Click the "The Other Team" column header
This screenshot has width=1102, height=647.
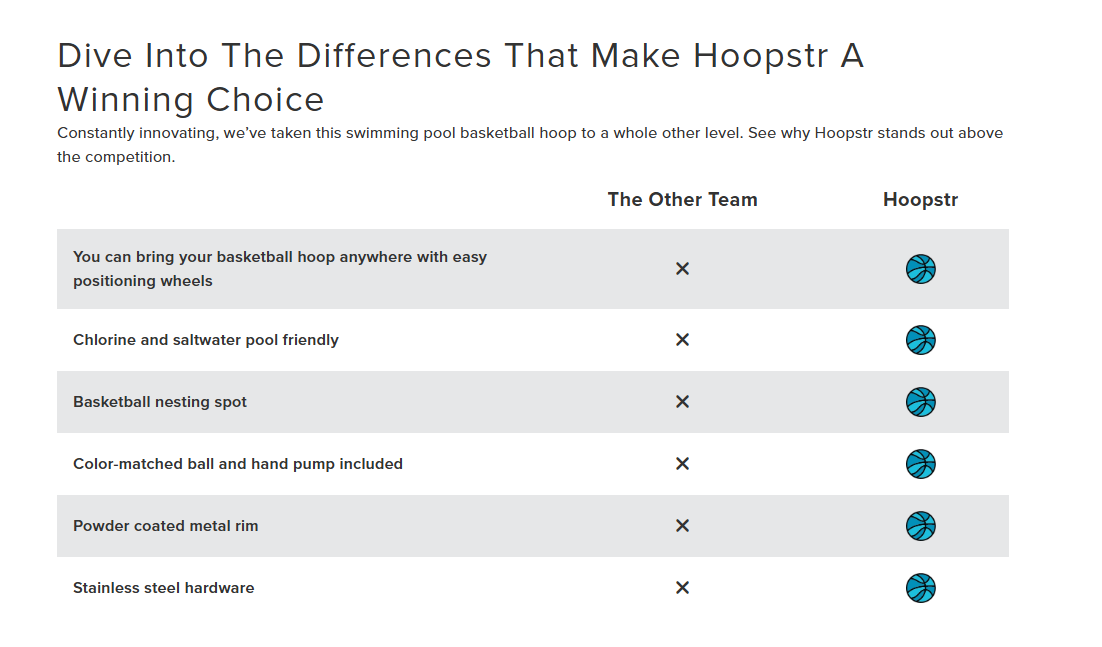(682, 199)
